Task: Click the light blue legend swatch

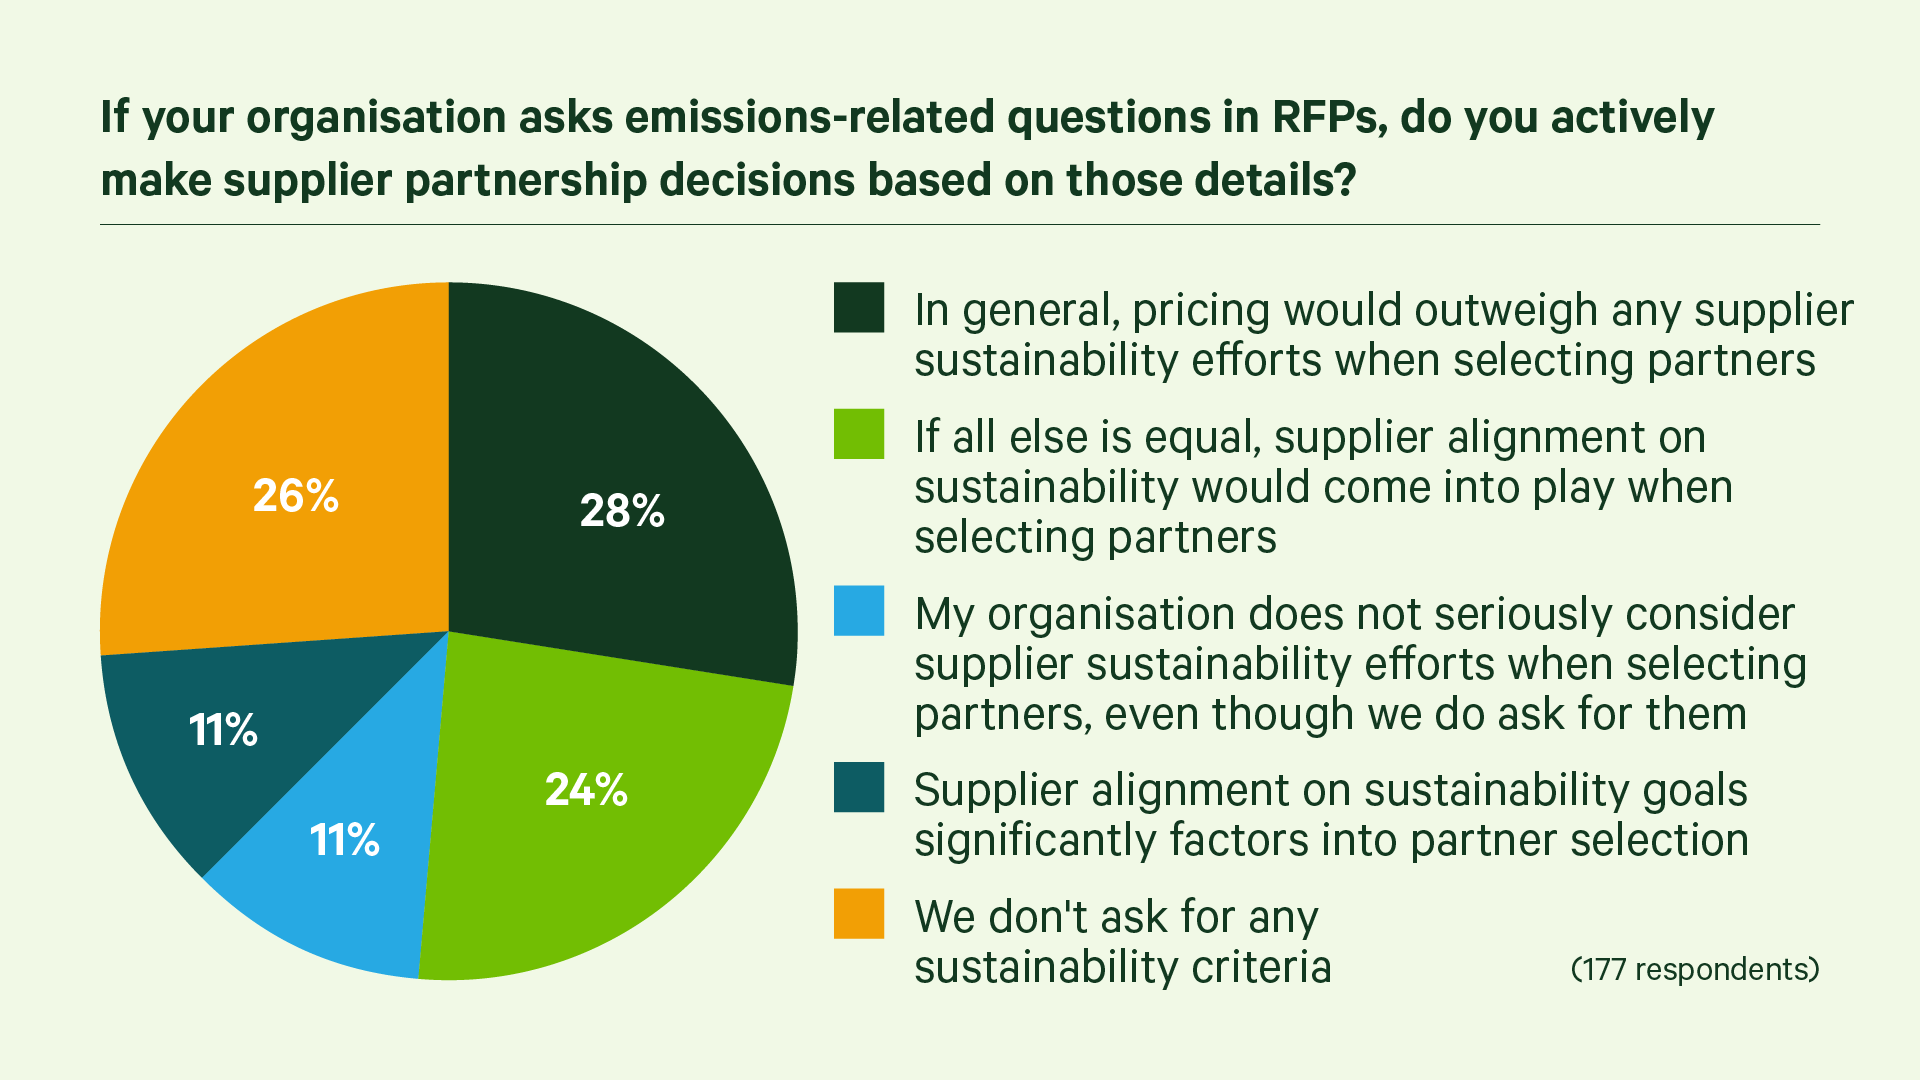Action: click(x=859, y=611)
